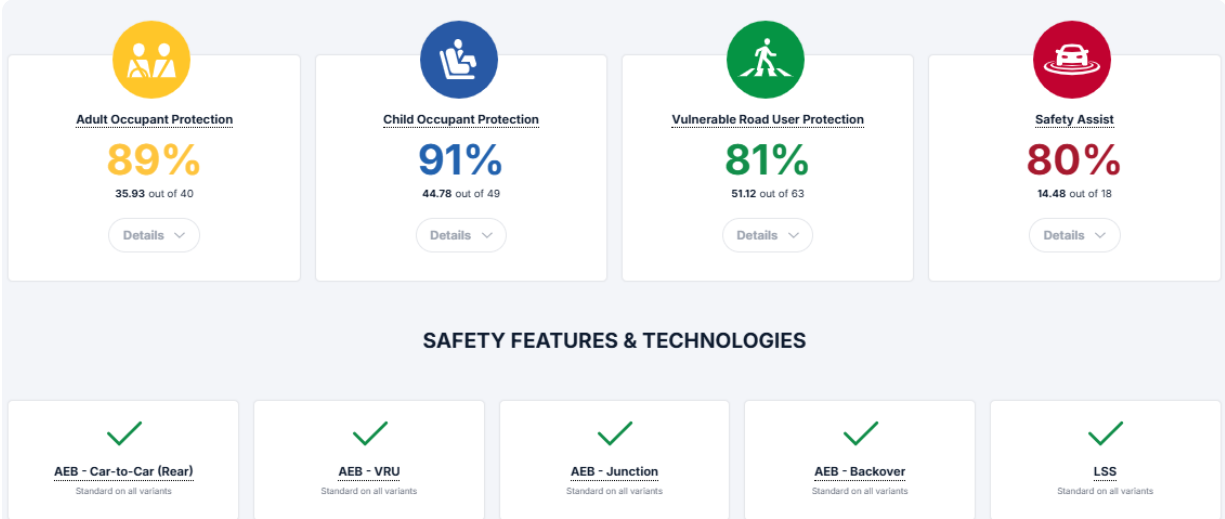This screenshot has width=1225, height=519.
Task: Click the blue Child Occupant Protection seat icon
Action: 459,59
